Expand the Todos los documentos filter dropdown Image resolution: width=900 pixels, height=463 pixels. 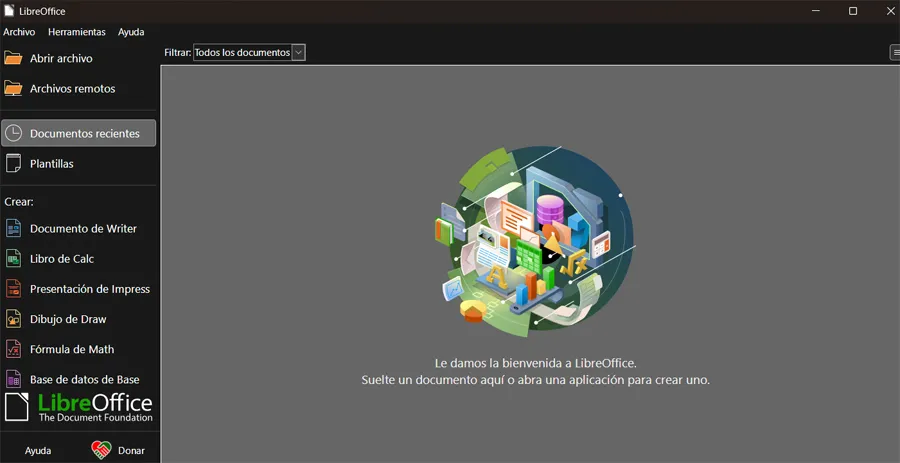point(249,52)
